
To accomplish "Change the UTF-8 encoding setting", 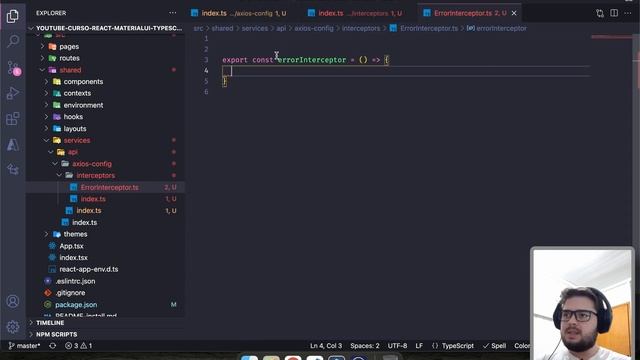I will [x=397, y=346].
